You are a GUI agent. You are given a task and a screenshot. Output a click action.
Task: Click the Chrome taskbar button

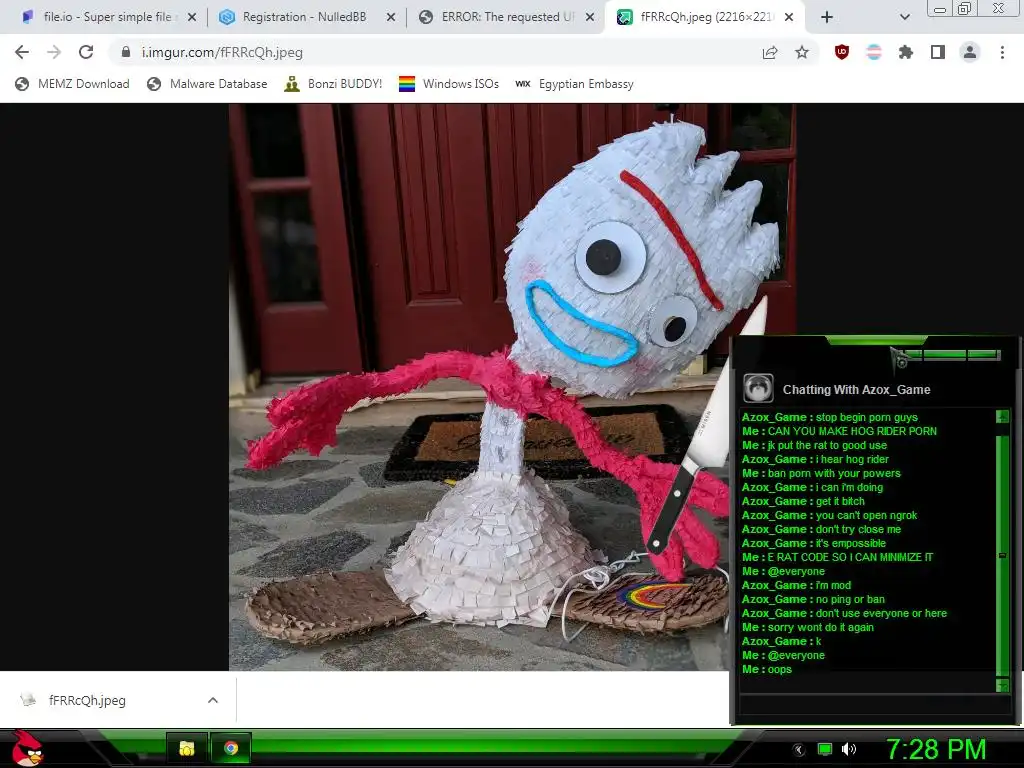(231, 748)
